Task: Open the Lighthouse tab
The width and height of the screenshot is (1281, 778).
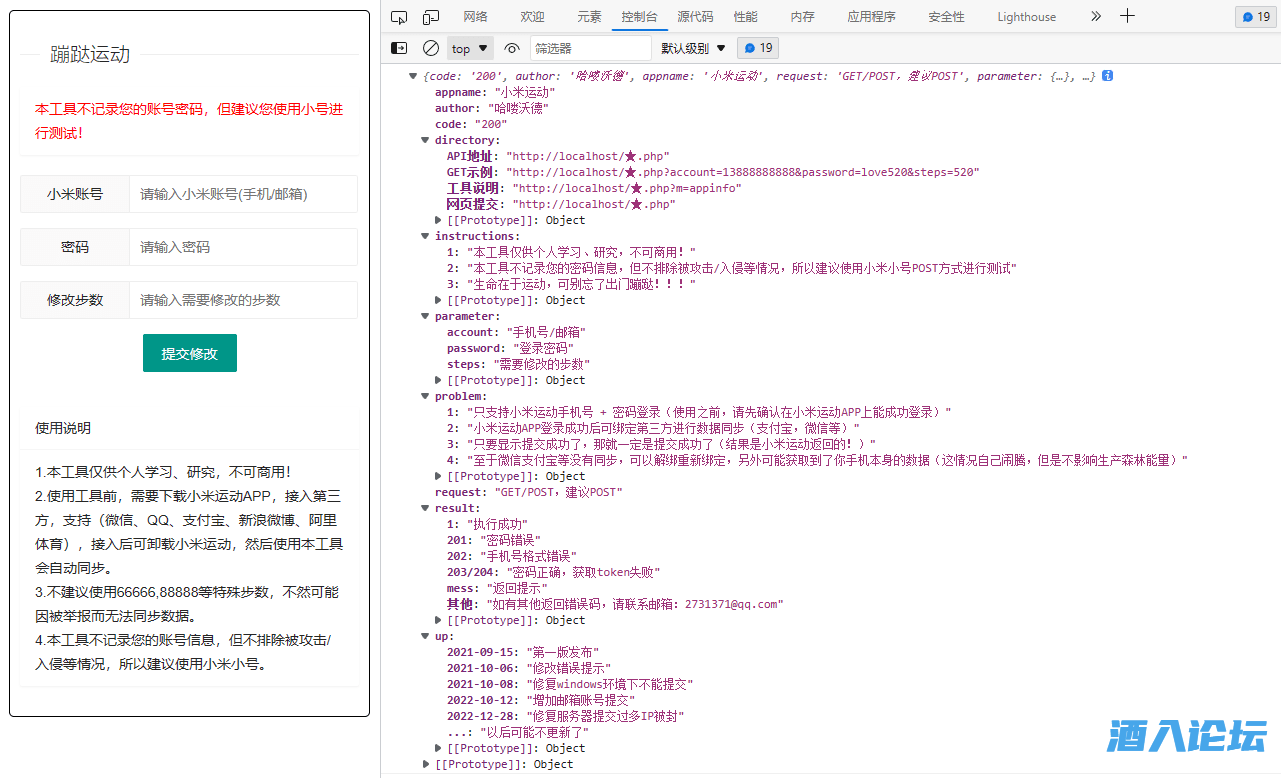Action: (1026, 16)
